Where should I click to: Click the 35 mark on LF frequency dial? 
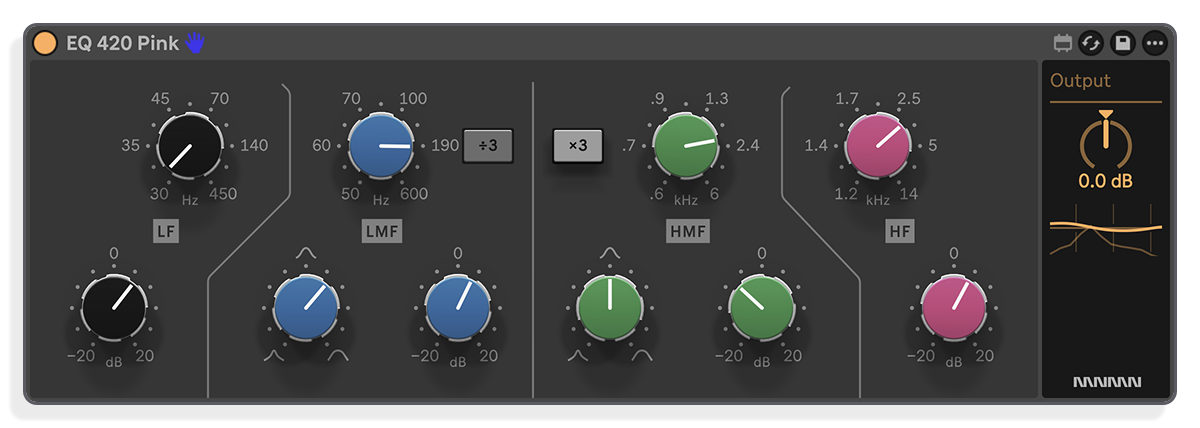click(x=131, y=145)
